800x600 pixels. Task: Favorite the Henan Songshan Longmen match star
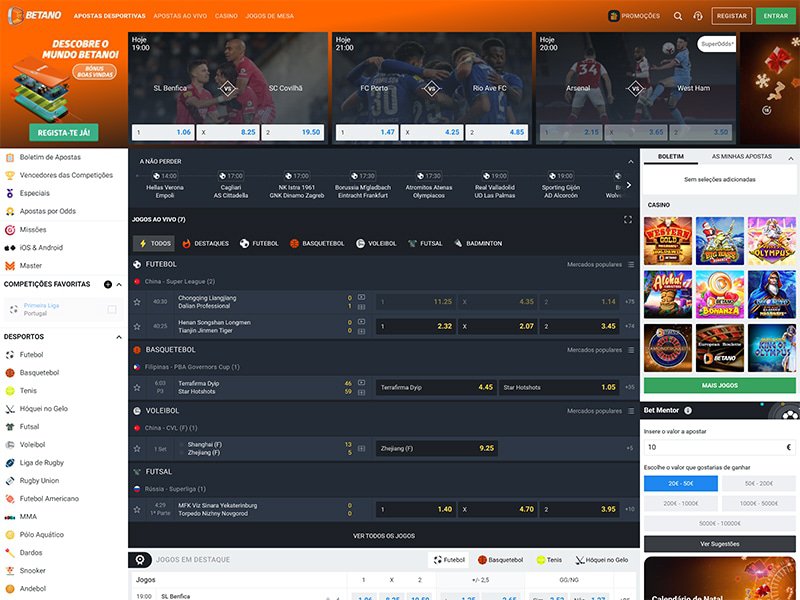[137, 327]
